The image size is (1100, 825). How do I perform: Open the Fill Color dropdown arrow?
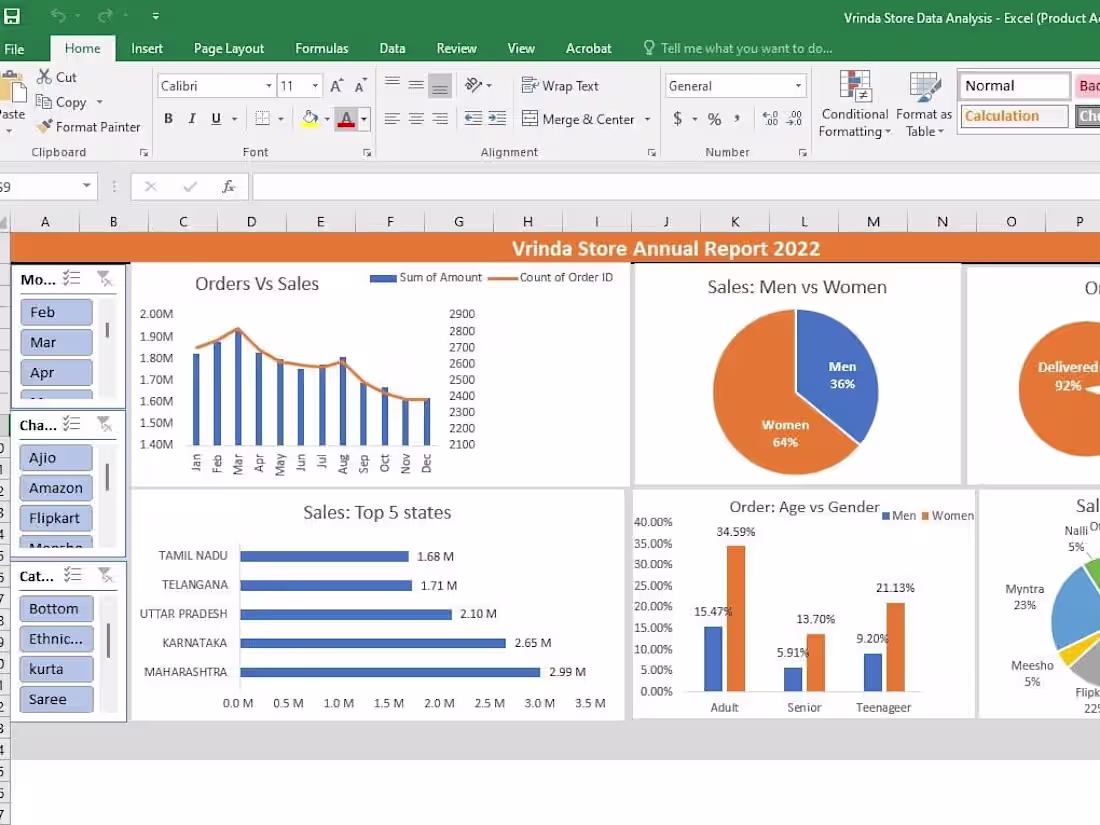(325, 118)
